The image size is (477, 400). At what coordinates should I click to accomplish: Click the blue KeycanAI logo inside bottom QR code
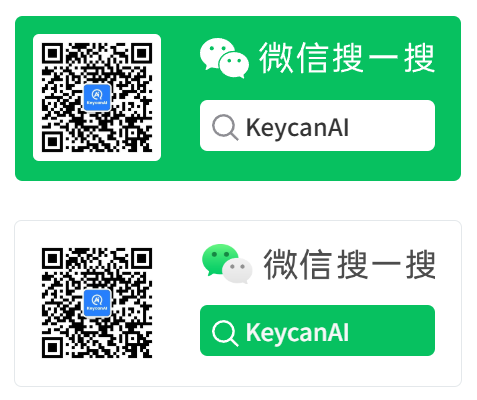coord(97,303)
